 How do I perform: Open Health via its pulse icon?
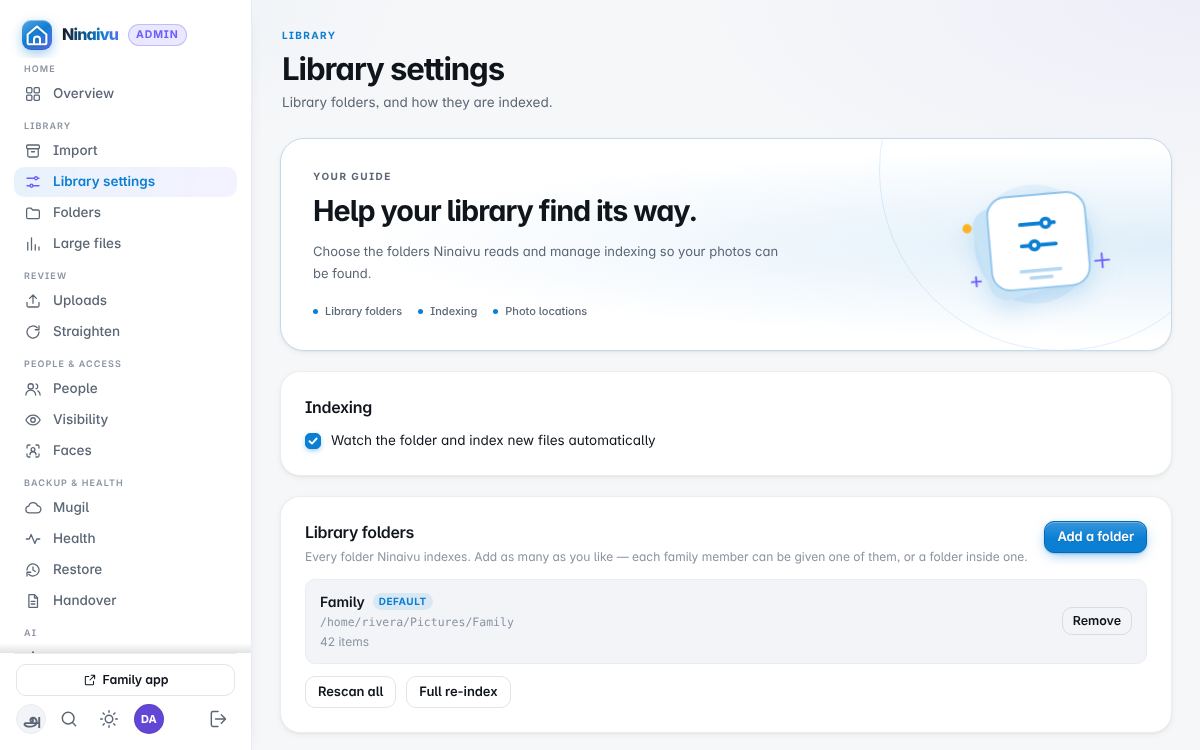(x=33, y=538)
